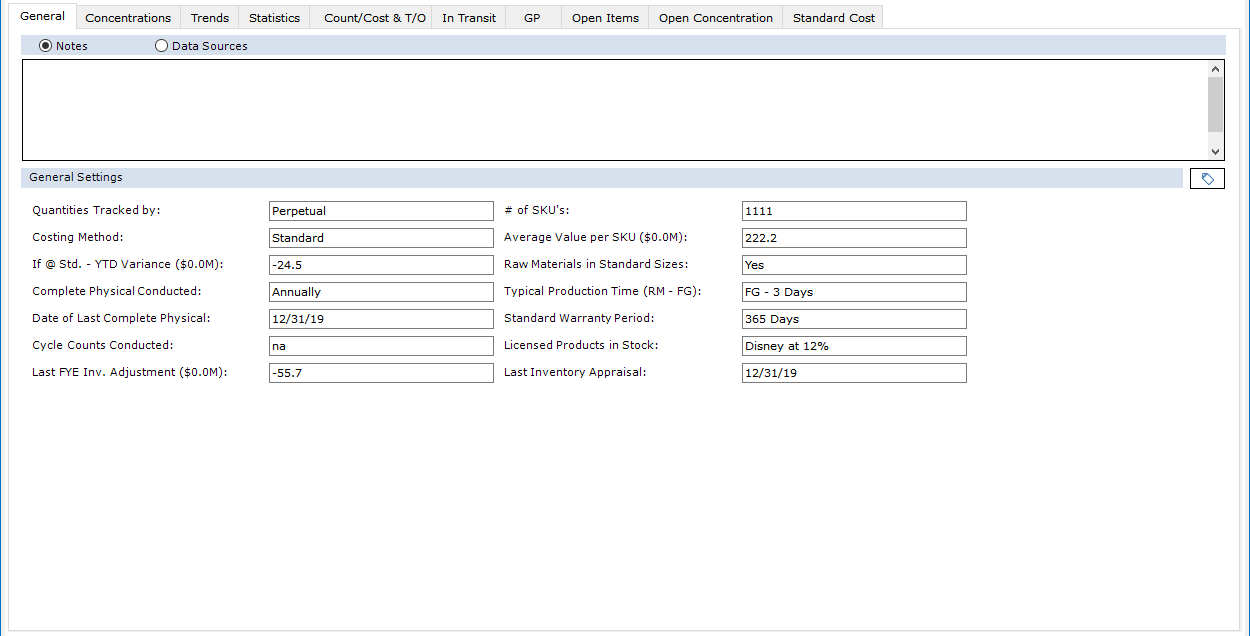
Task: Click the # of SKU's field
Action: 853,211
